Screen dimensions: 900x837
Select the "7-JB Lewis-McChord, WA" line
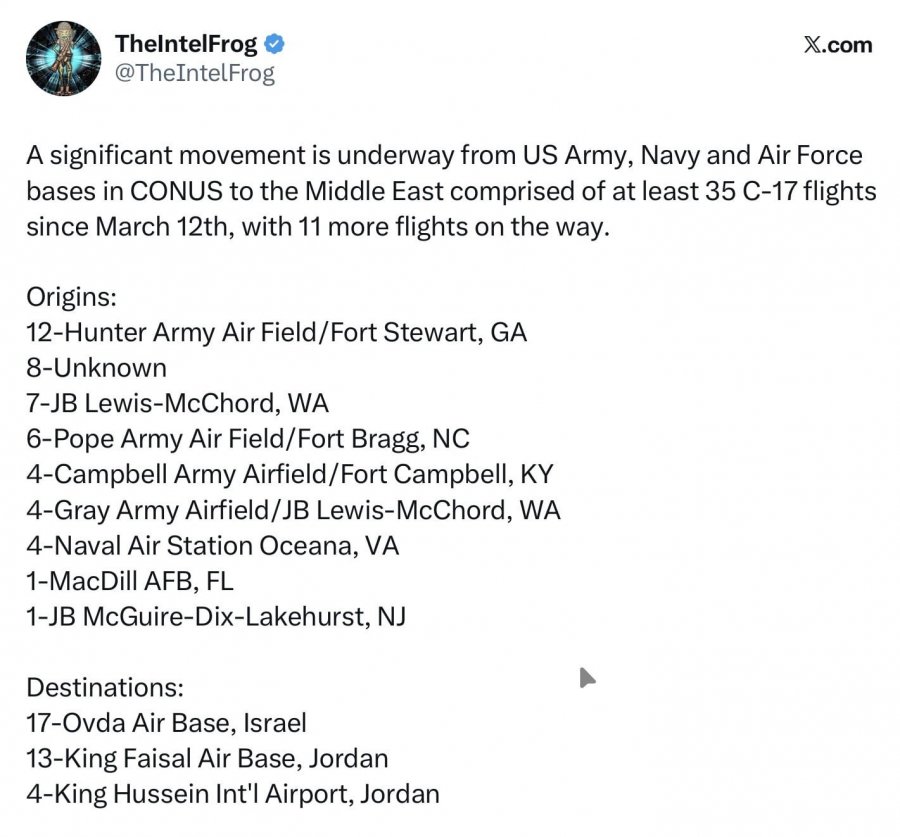177,403
